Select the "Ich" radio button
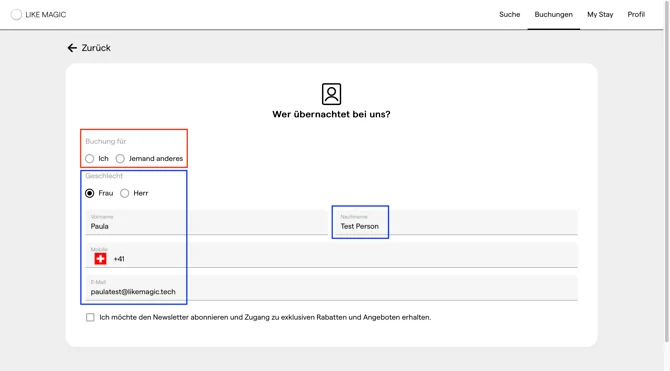The image size is (670, 371). coord(89,159)
